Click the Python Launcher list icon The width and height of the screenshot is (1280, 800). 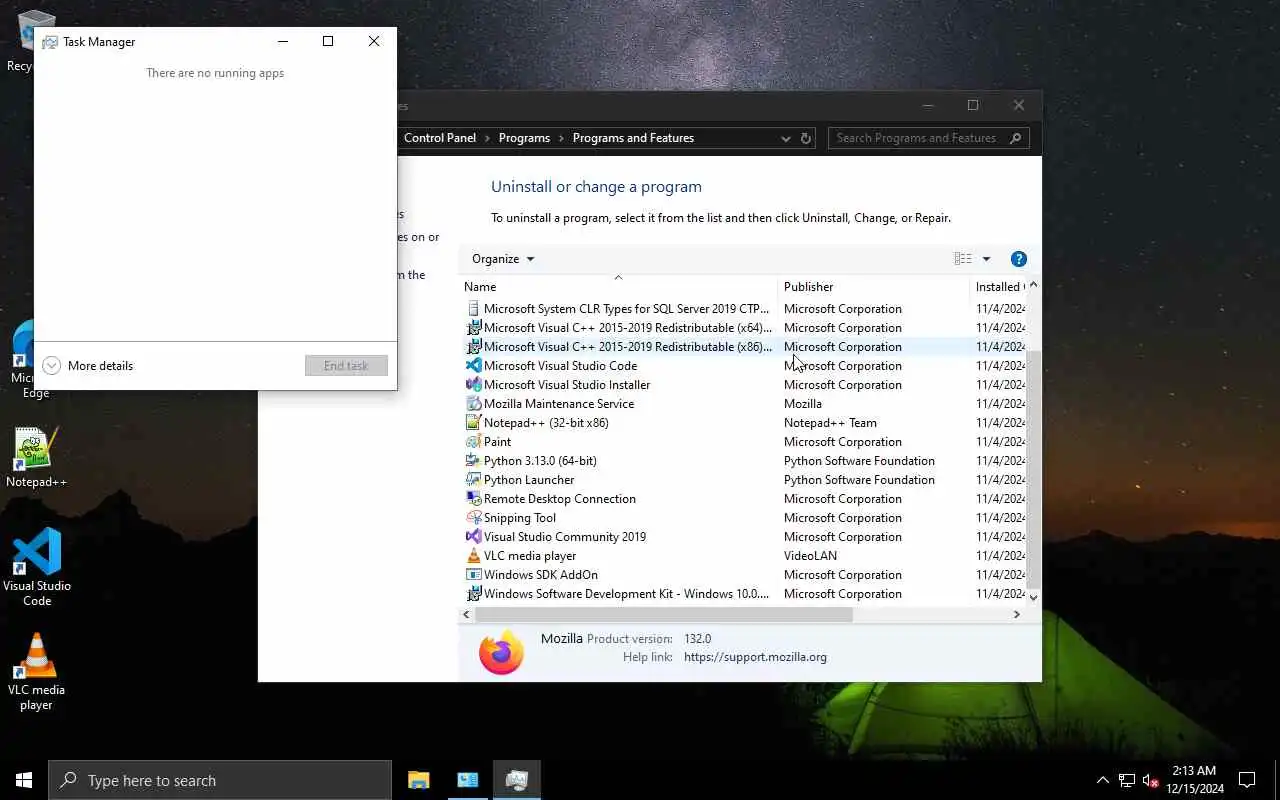474,480
